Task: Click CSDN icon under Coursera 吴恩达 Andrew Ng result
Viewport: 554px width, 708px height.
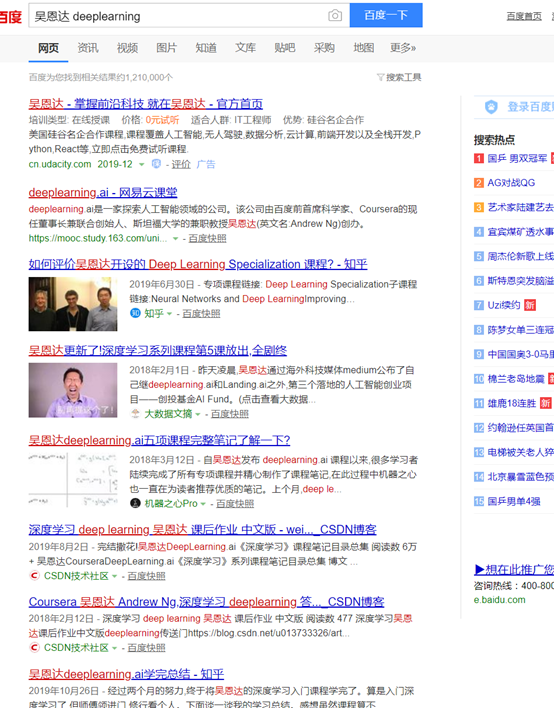Action: [x=34, y=647]
